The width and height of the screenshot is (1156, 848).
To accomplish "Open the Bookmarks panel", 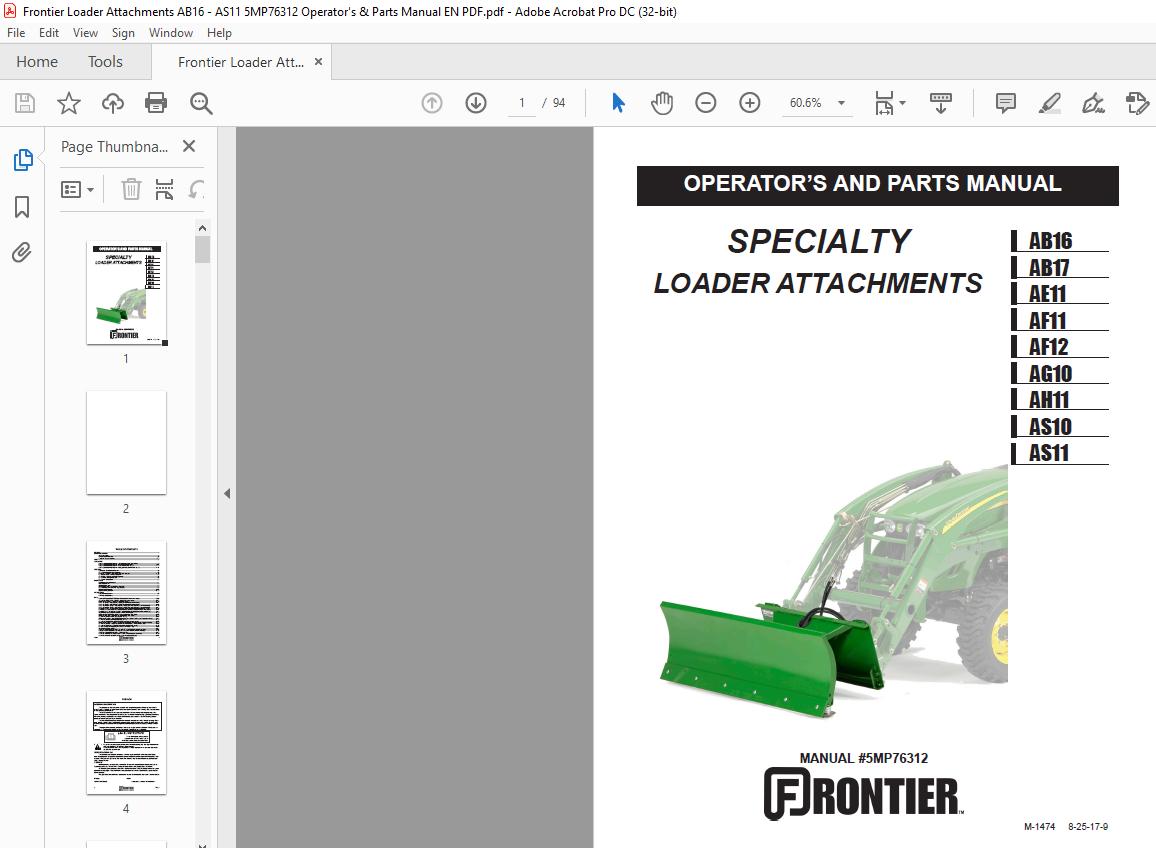I will [x=22, y=206].
